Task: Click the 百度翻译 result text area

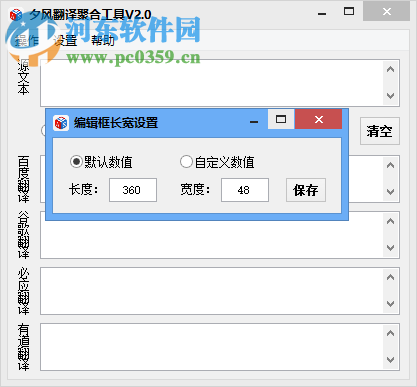Action: (366, 179)
